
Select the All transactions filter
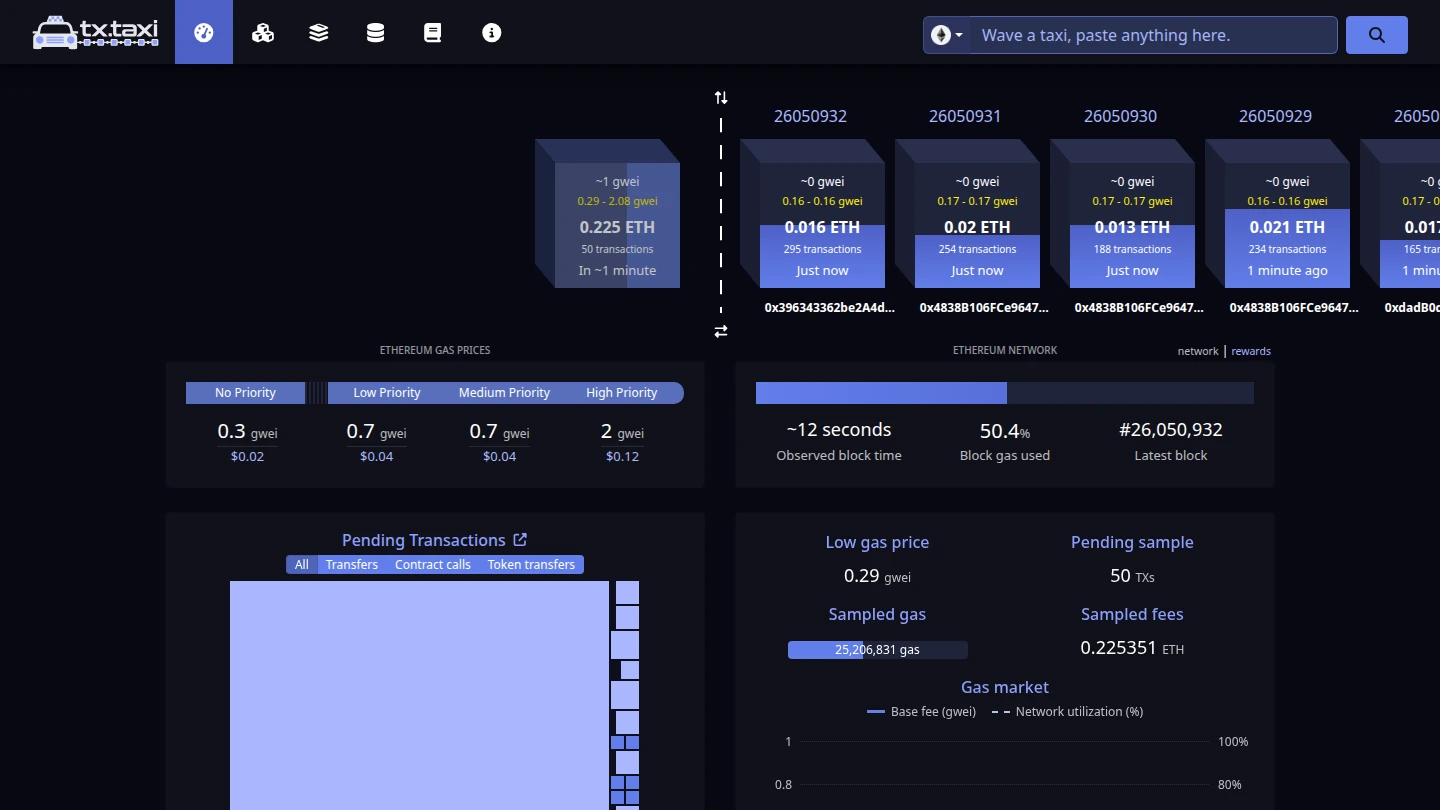click(x=301, y=565)
